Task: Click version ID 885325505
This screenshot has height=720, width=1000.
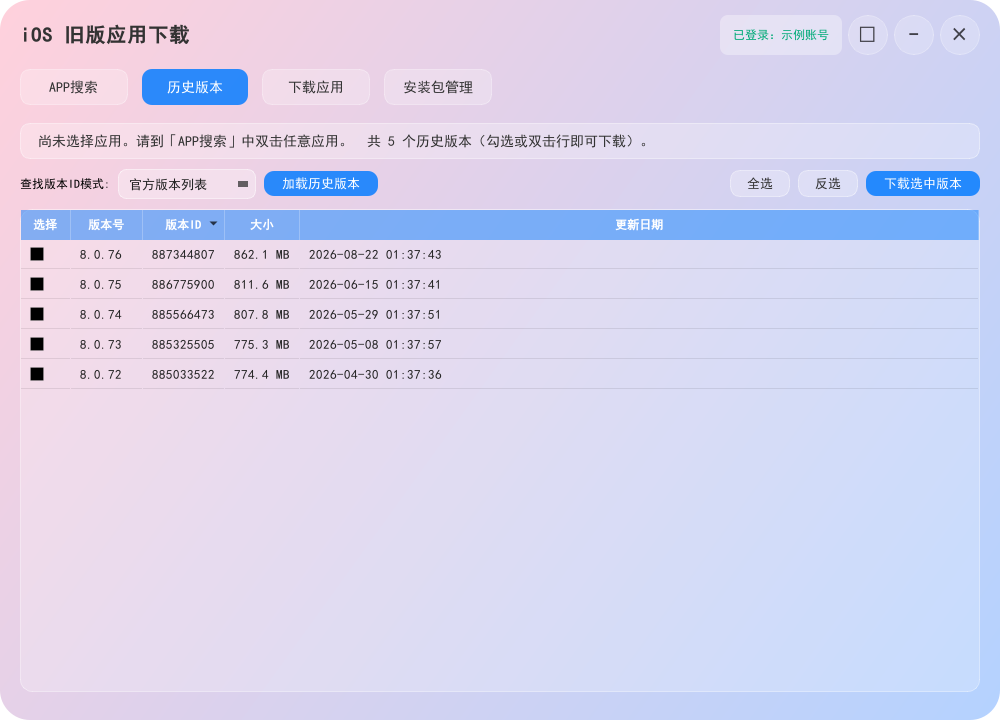Action: 183,345
